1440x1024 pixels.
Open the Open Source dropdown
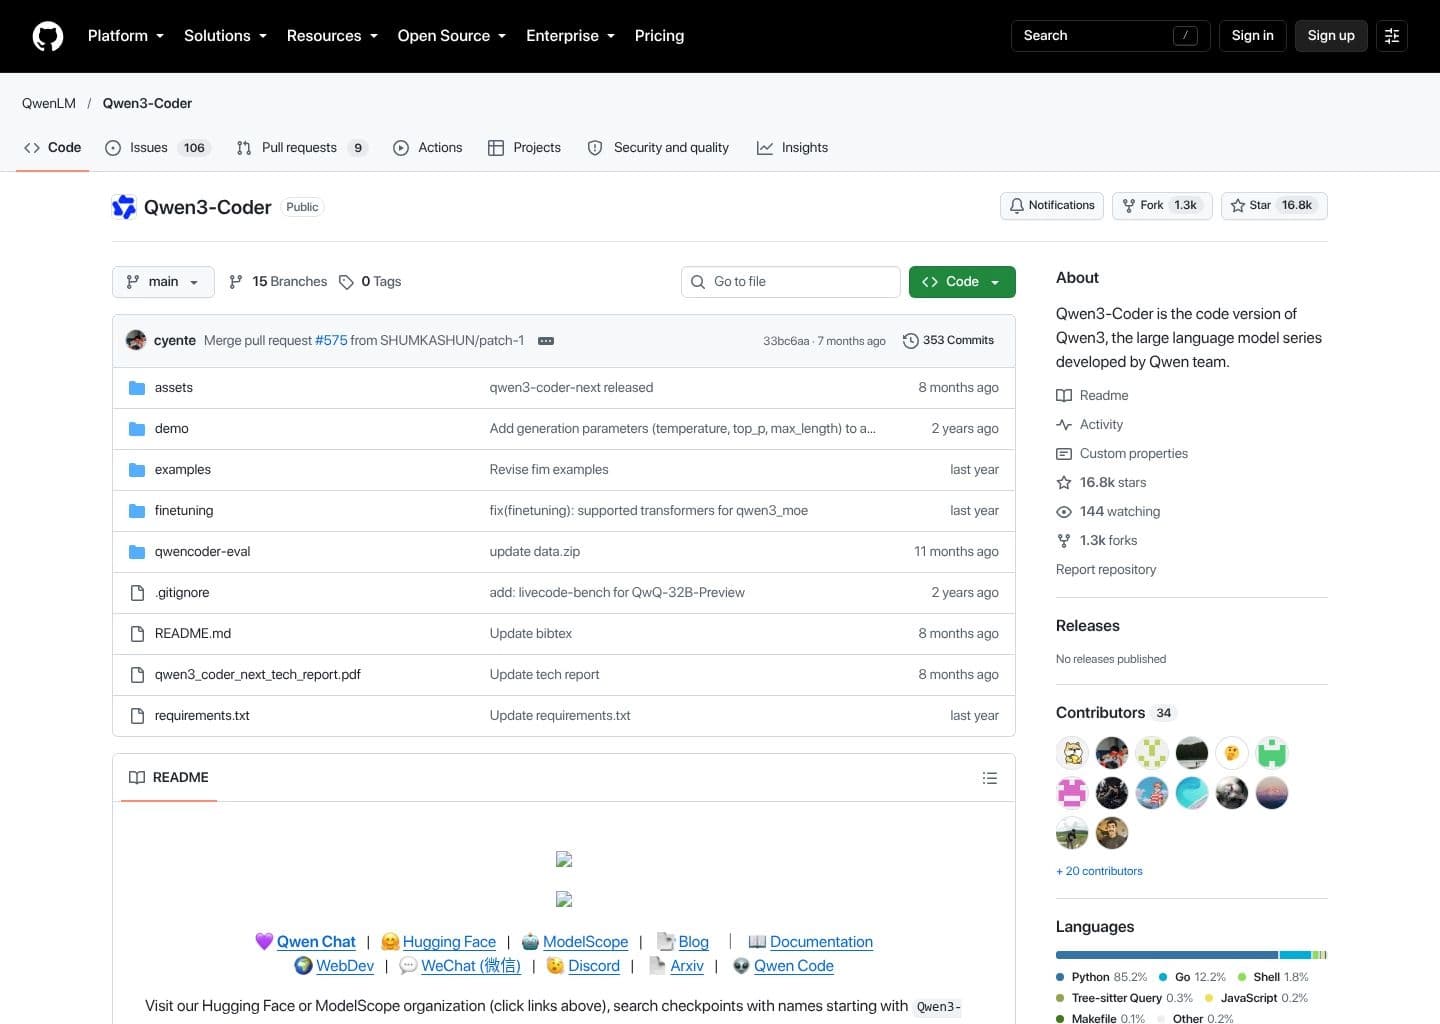452,36
